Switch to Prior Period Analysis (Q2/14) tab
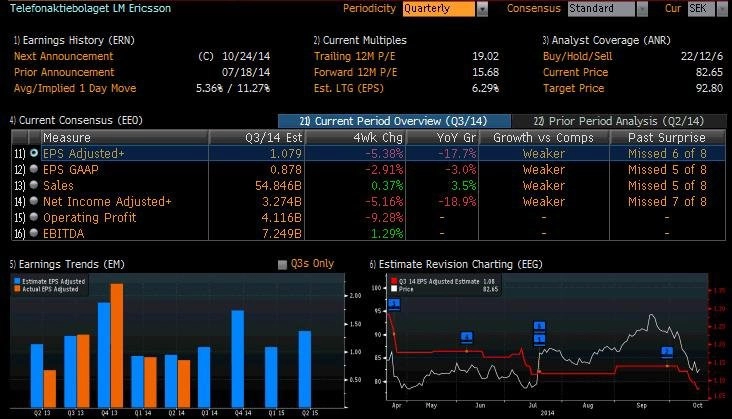The width and height of the screenshot is (732, 419). 619,121
